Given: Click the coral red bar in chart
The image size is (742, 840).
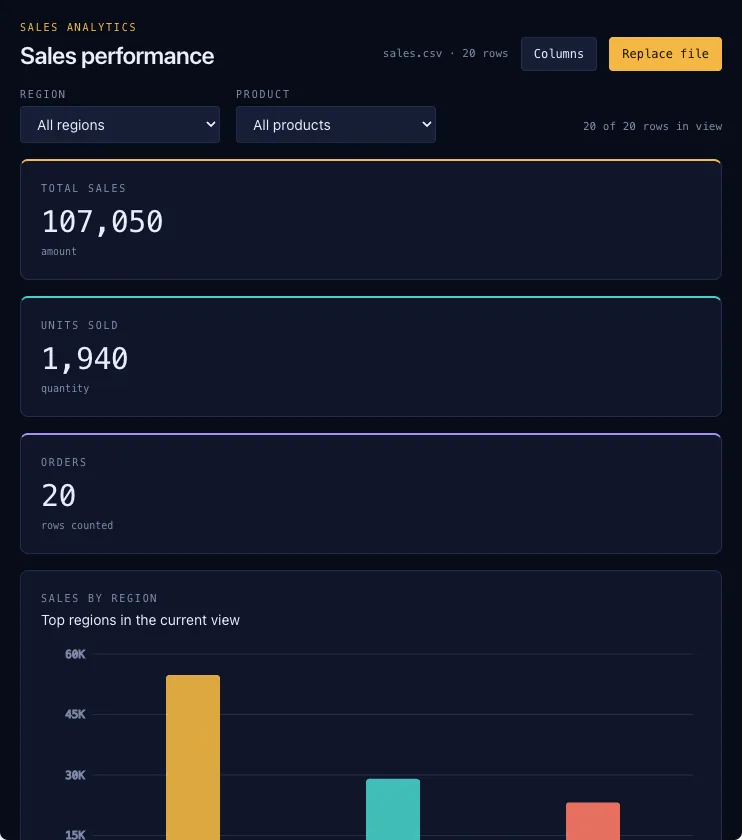Looking at the screenshot, I should pos(593,821).
